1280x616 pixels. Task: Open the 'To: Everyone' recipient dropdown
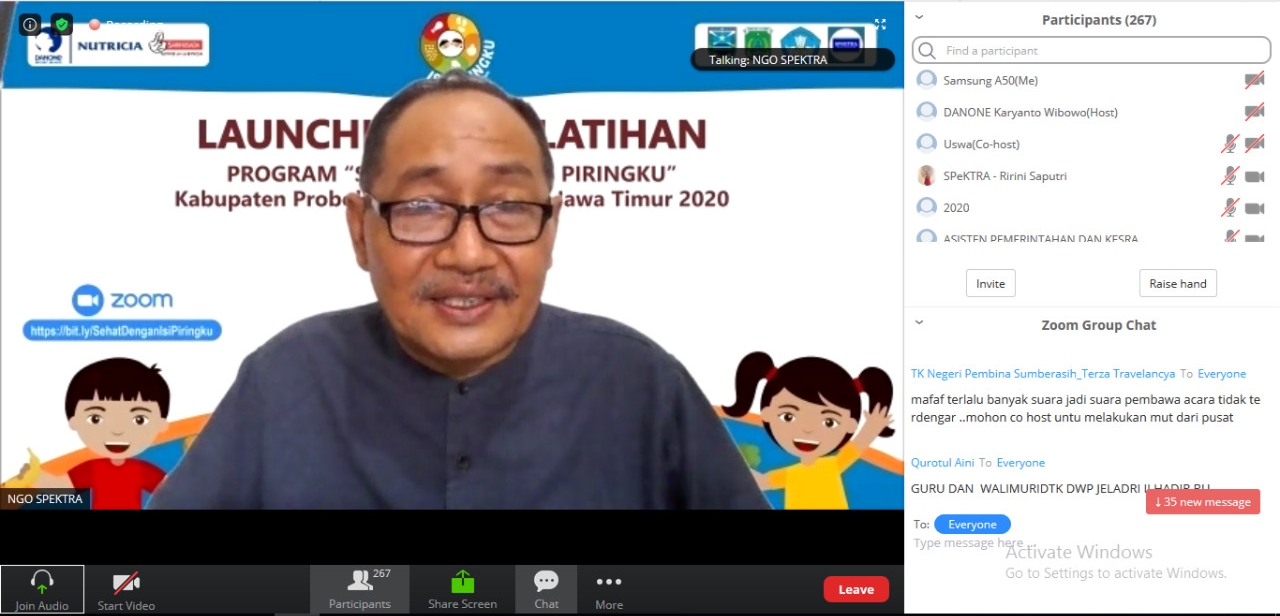click(972, 524)
